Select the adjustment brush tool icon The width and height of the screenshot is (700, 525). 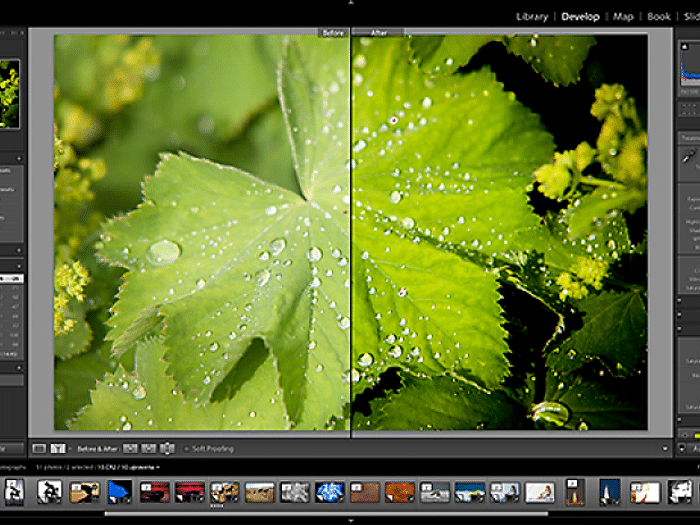[x=688, y=156]
